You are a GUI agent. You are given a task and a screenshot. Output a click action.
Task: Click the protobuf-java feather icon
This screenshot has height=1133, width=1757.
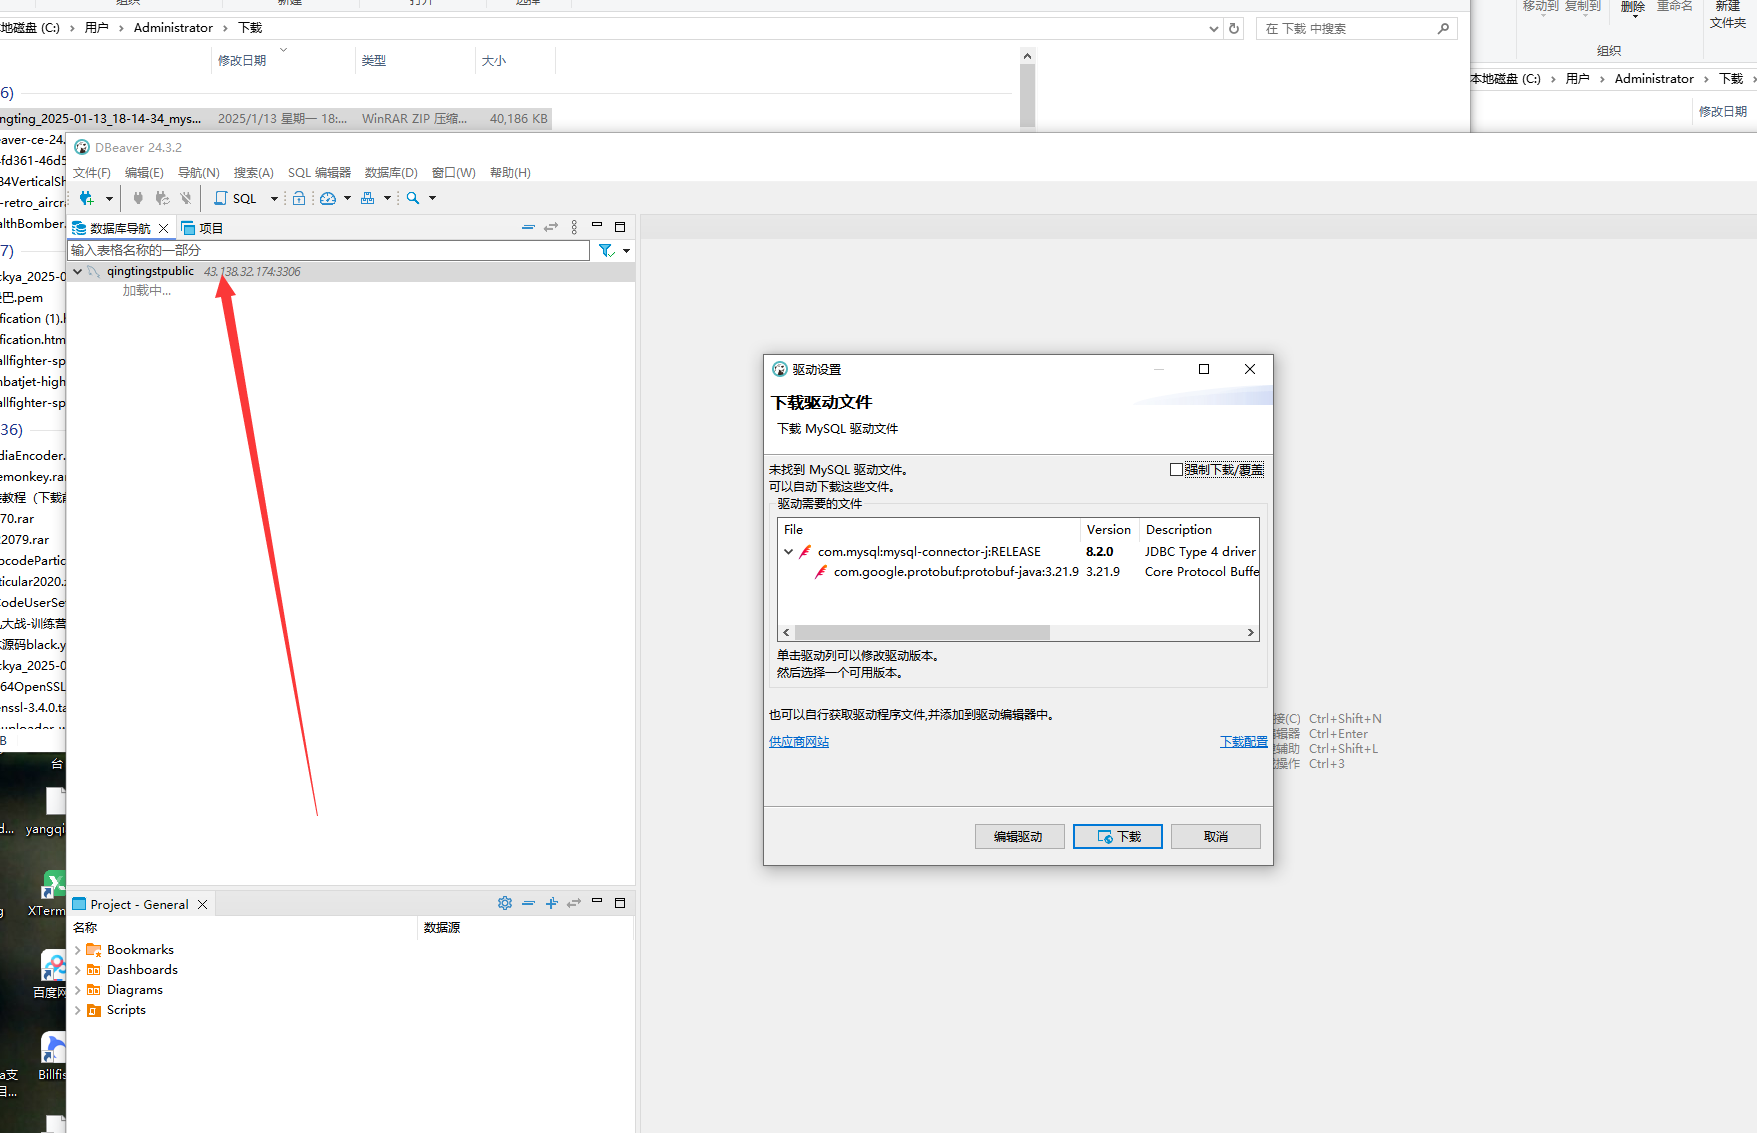click(821, 572)
